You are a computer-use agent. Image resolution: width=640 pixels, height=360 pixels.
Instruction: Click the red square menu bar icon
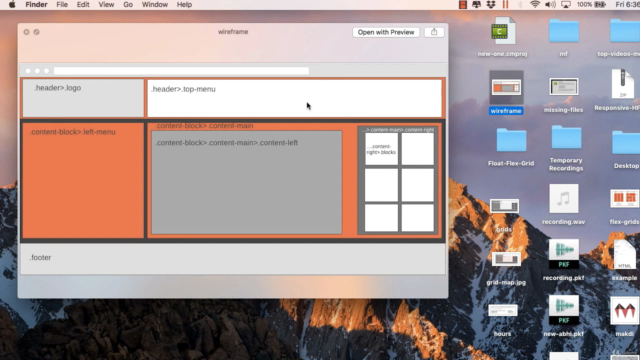462,4
